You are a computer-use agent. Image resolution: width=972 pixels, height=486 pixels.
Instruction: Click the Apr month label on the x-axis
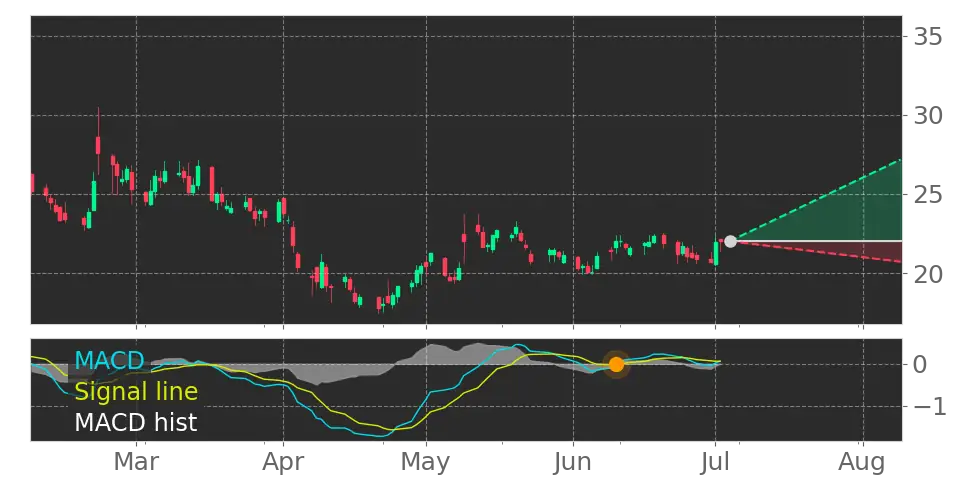pos(283,463)
